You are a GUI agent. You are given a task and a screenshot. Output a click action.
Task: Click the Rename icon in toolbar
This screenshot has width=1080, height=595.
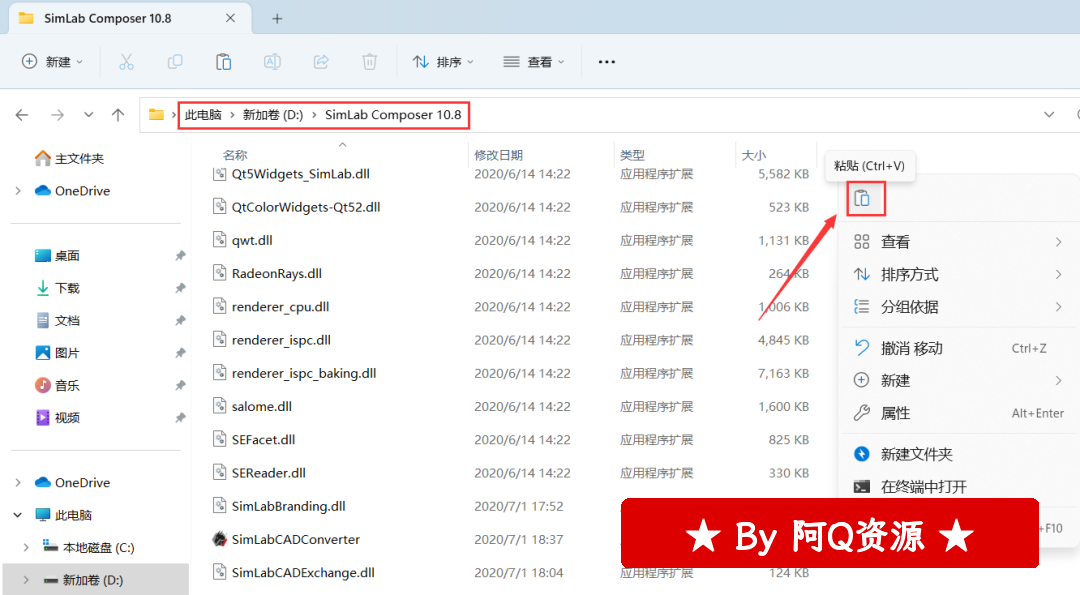coord(272,62)
